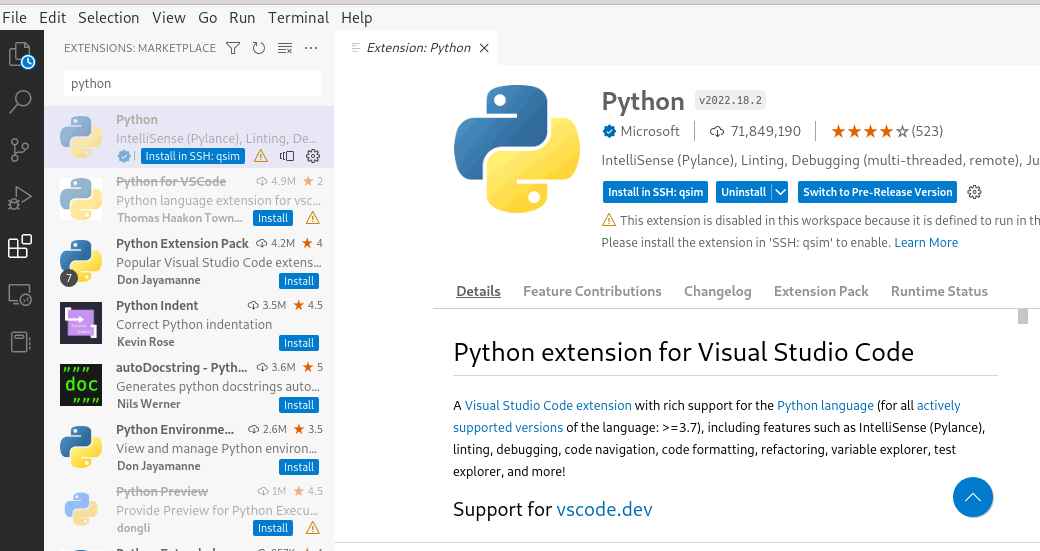Screen dimensions: 1040x551
Task: Click the download count 71,849,190
Action: point(755,131)
